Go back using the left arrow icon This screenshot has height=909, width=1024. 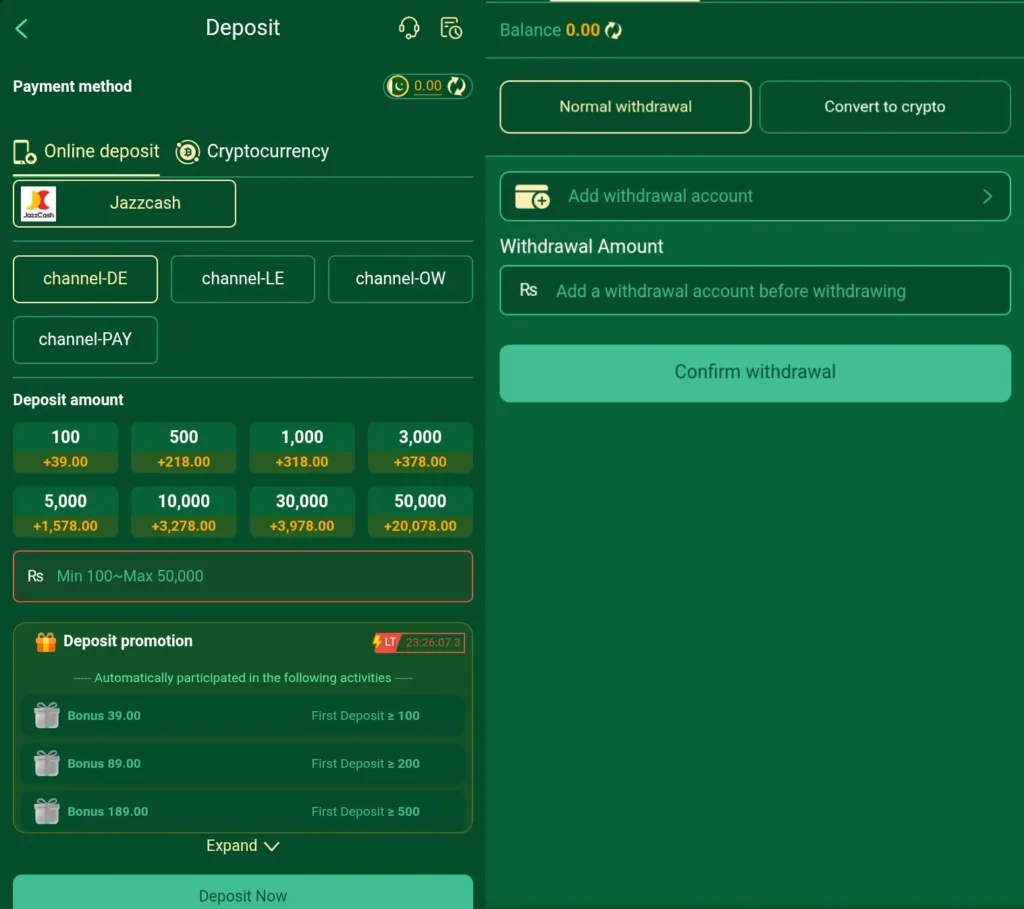(x=22, y=29)
